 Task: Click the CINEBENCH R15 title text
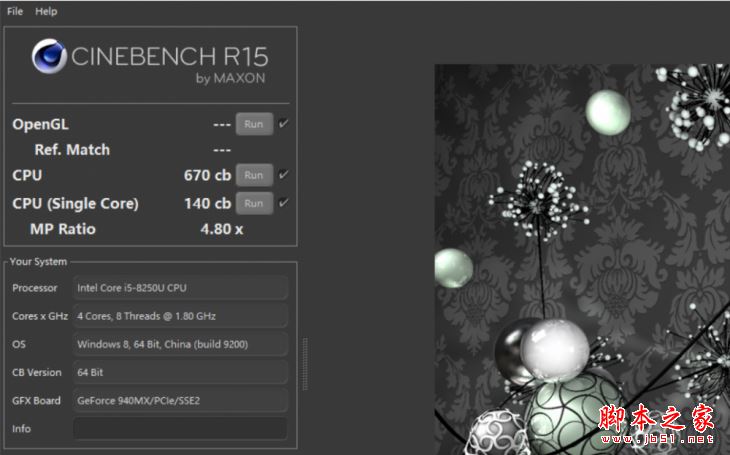click(x=169, y=56)
